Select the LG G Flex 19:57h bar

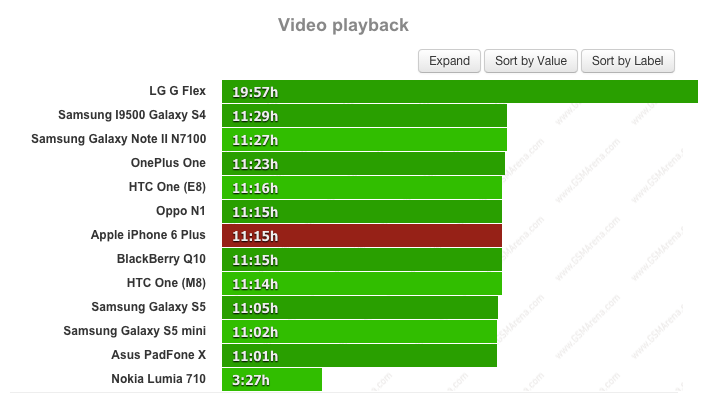(460, 91)
